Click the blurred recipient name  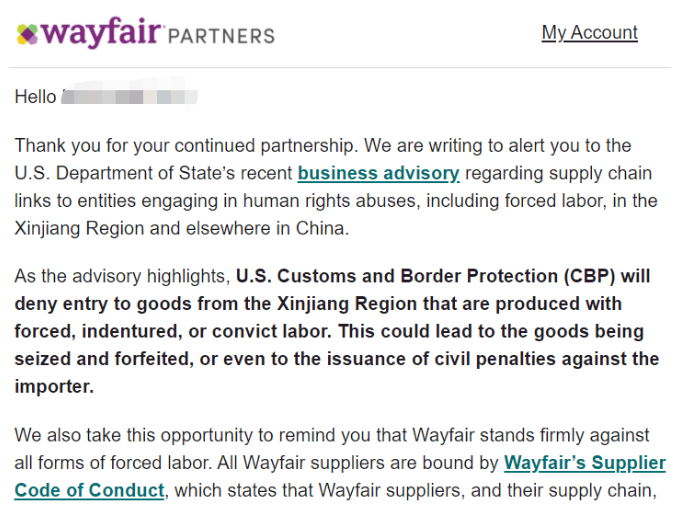coord(130,97)
